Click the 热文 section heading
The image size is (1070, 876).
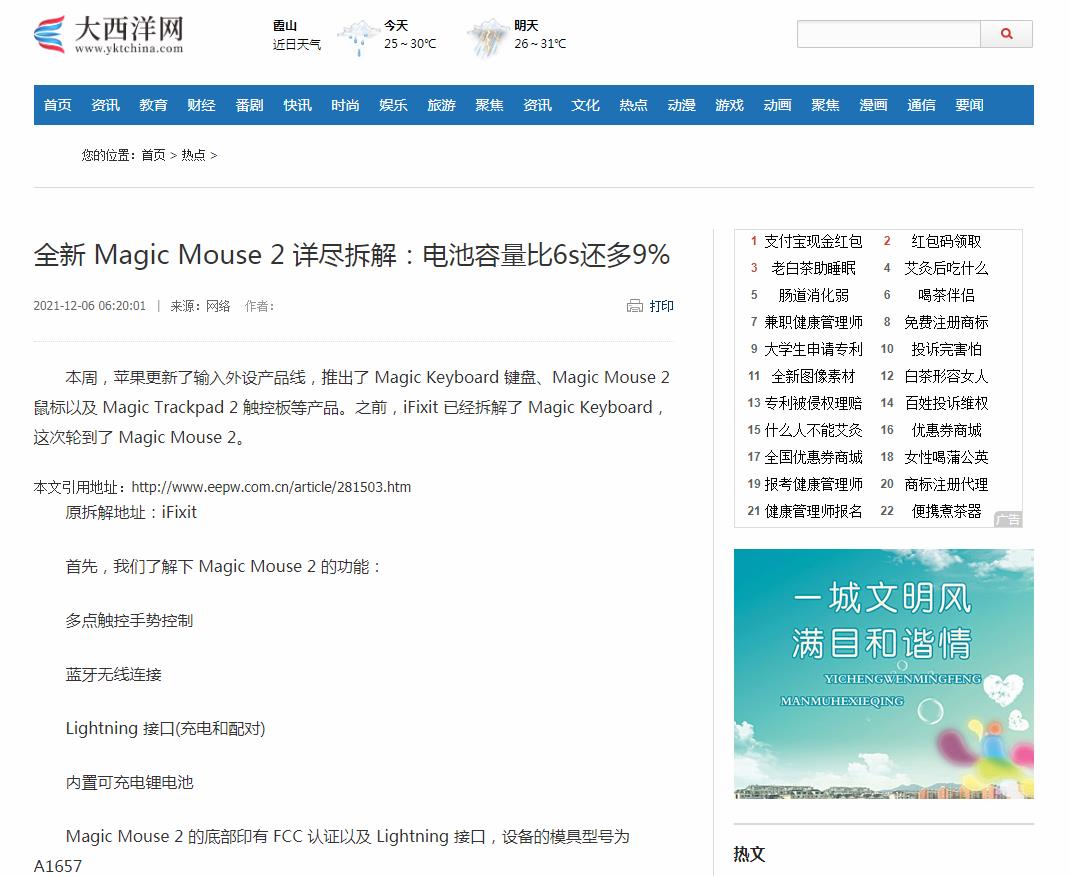click(749, 854)
